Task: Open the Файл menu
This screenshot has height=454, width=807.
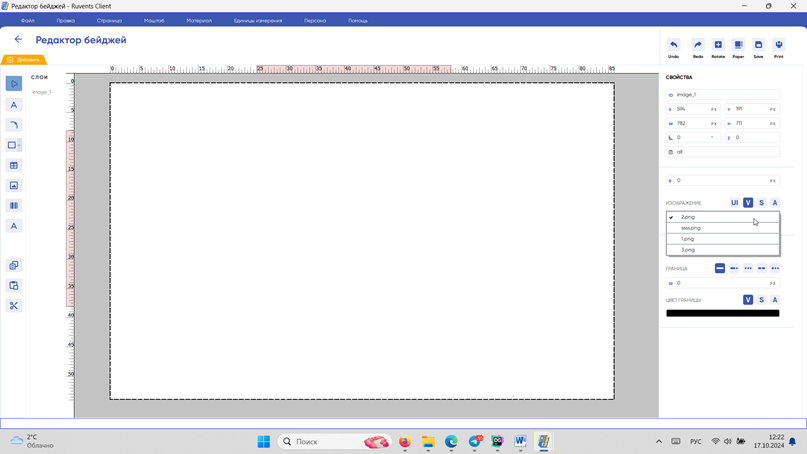Action: tap(28, 20)
